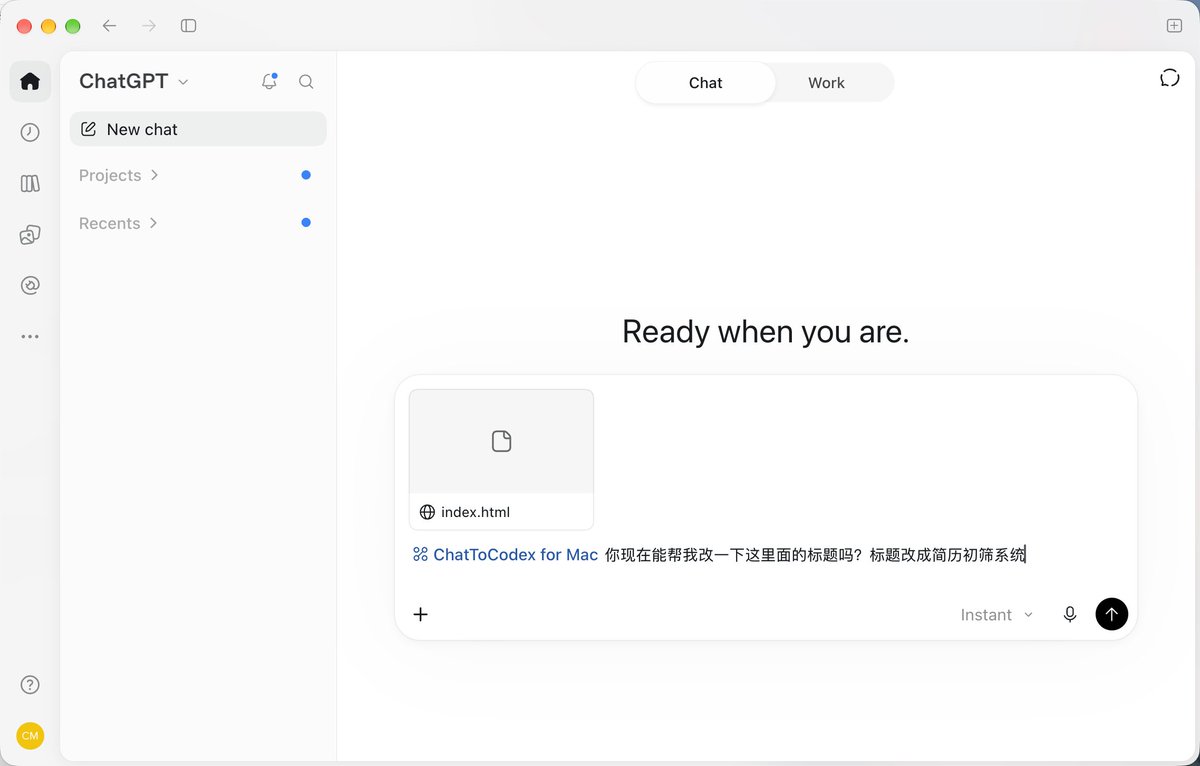Click the index.html file name

[x=475, y=512]
